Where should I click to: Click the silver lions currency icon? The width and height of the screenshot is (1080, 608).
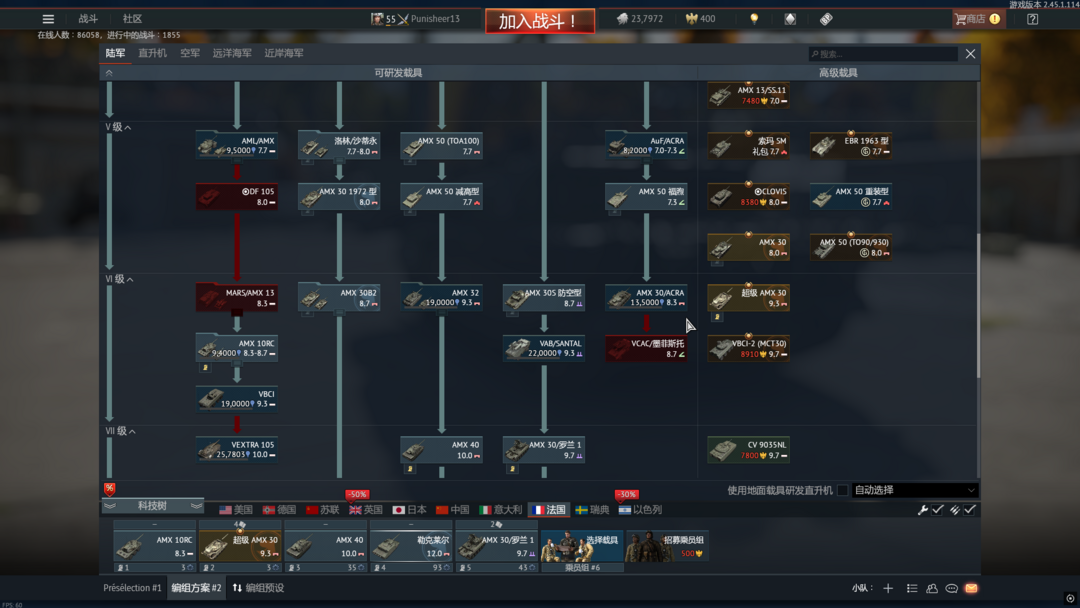(622, 19)
